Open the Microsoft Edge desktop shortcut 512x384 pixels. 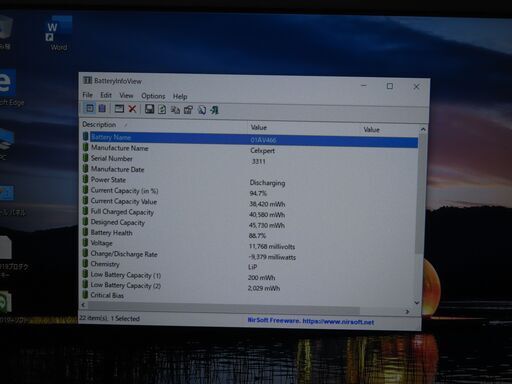(x=8, y=87)
